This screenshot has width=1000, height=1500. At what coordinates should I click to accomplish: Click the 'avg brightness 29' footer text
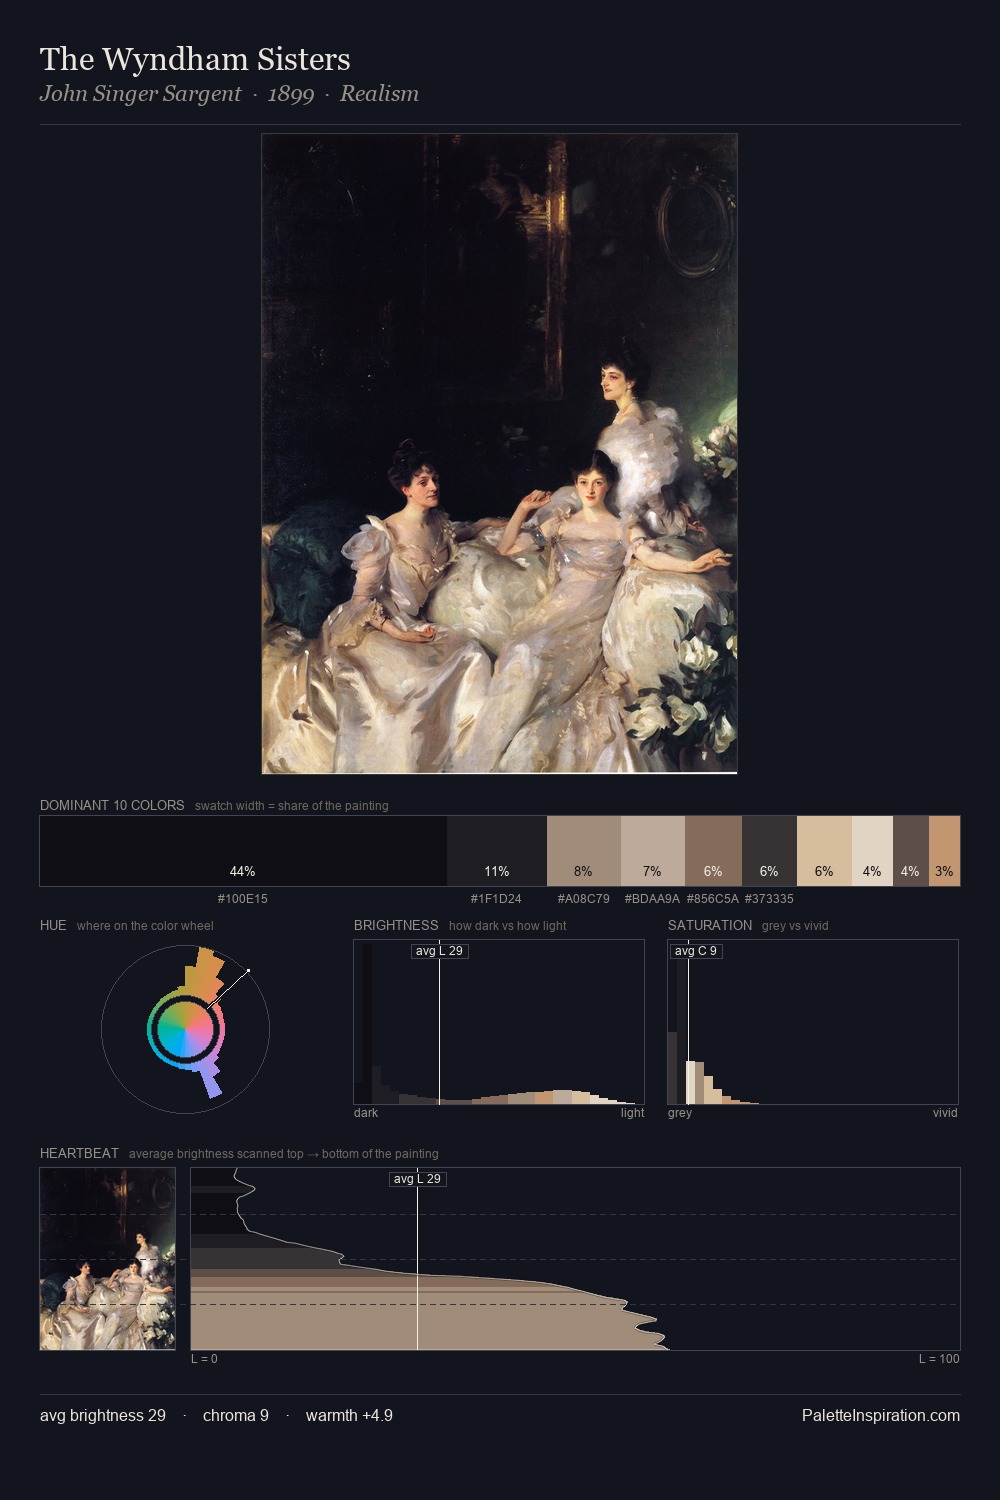click(103, 1415)
